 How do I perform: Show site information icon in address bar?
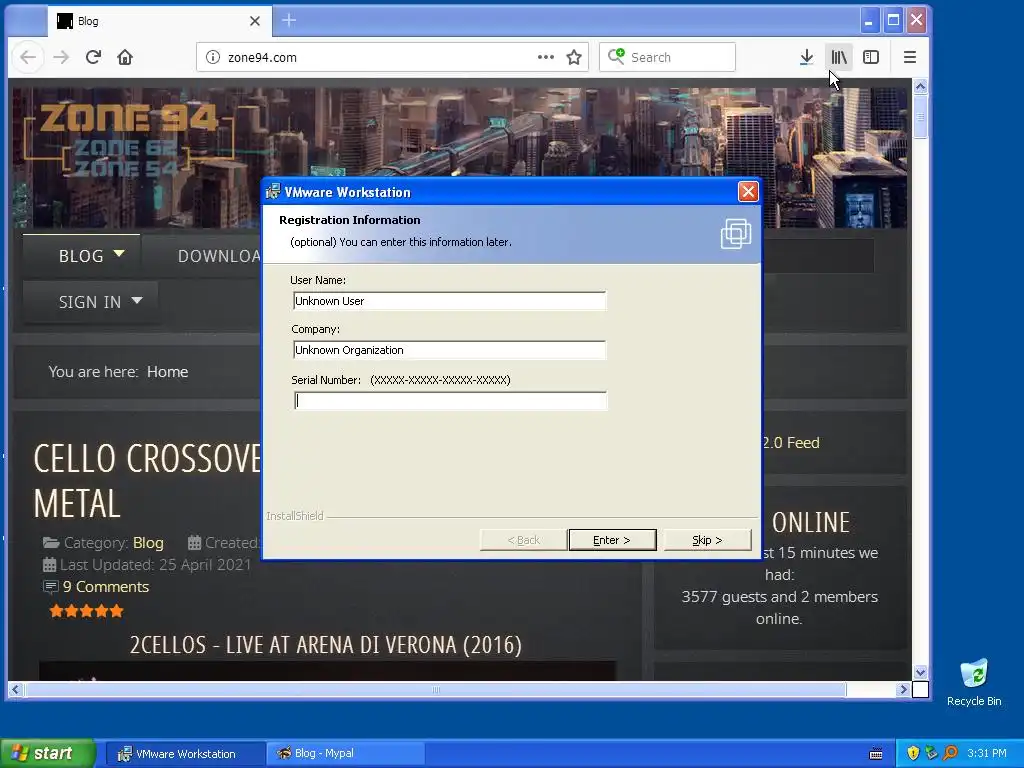213,57
